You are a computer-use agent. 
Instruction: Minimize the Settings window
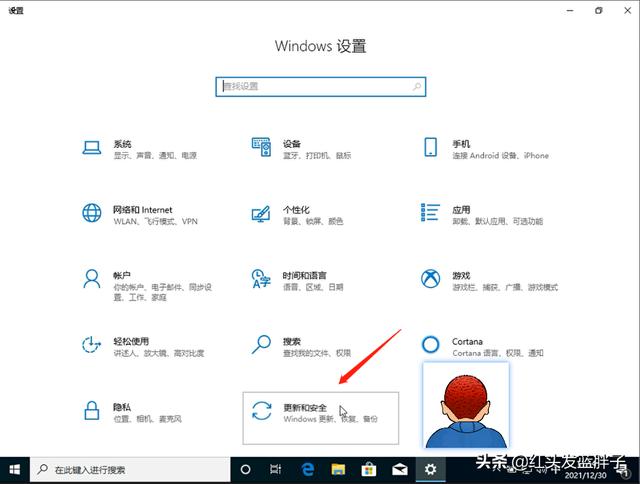click(x=570, y=11)
